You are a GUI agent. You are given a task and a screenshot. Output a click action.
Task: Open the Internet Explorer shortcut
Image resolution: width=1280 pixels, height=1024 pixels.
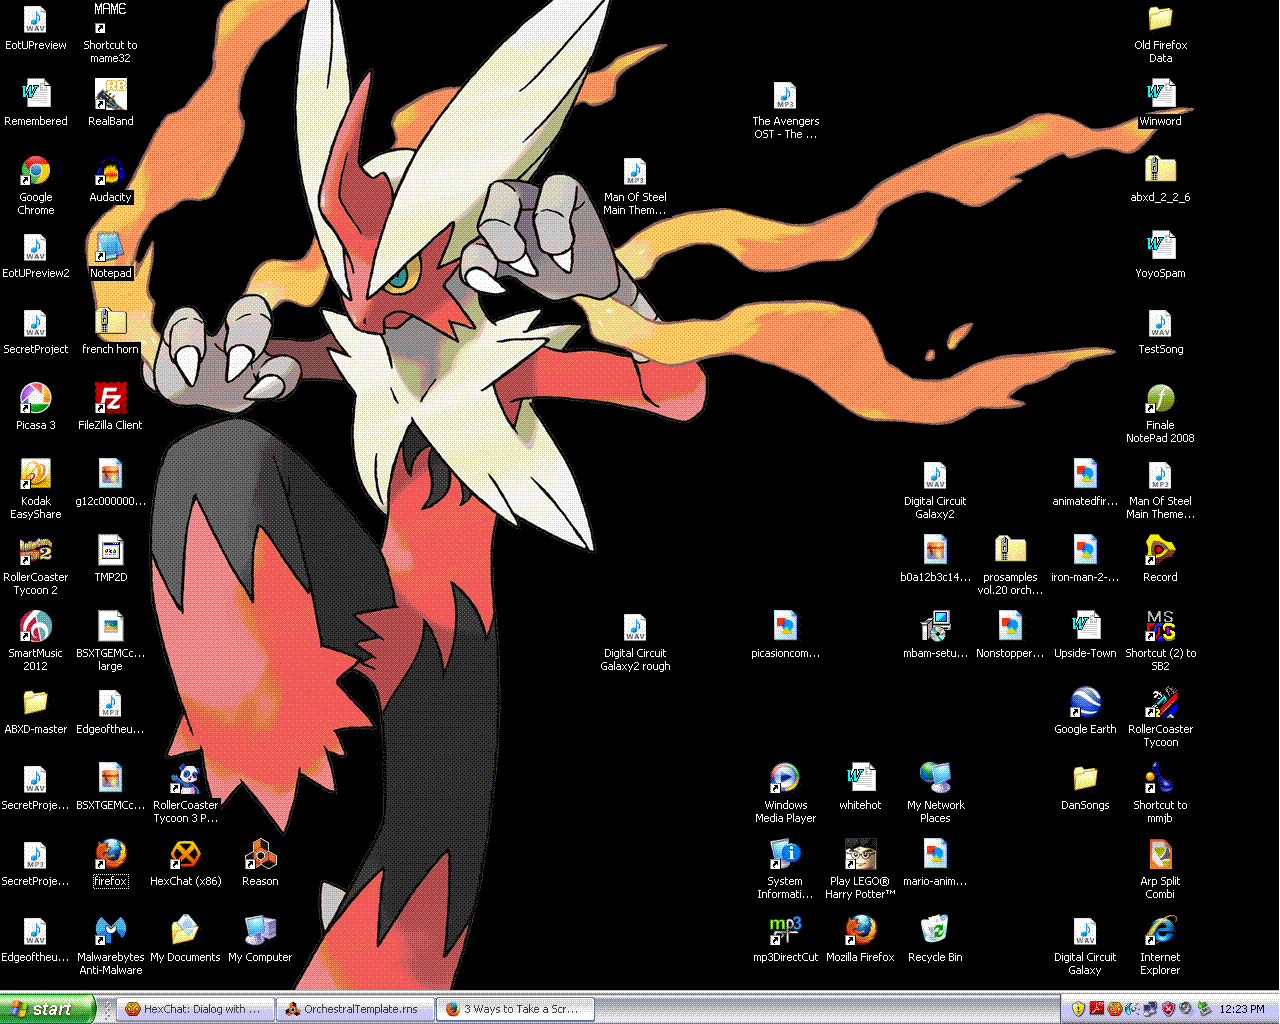tap(1160, 932)
